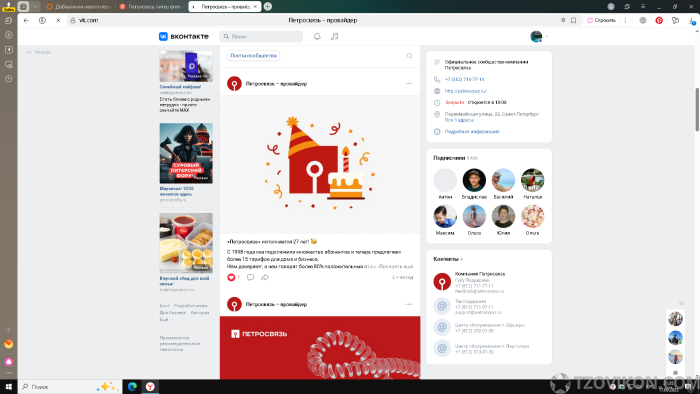Open comments on the birthday post
The height and width of the screenshot is (394, 700).
point(250,278)
